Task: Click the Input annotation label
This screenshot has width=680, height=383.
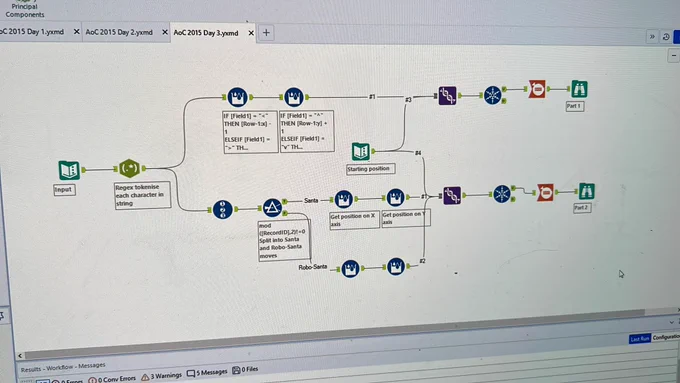Action: coord(64,190)
